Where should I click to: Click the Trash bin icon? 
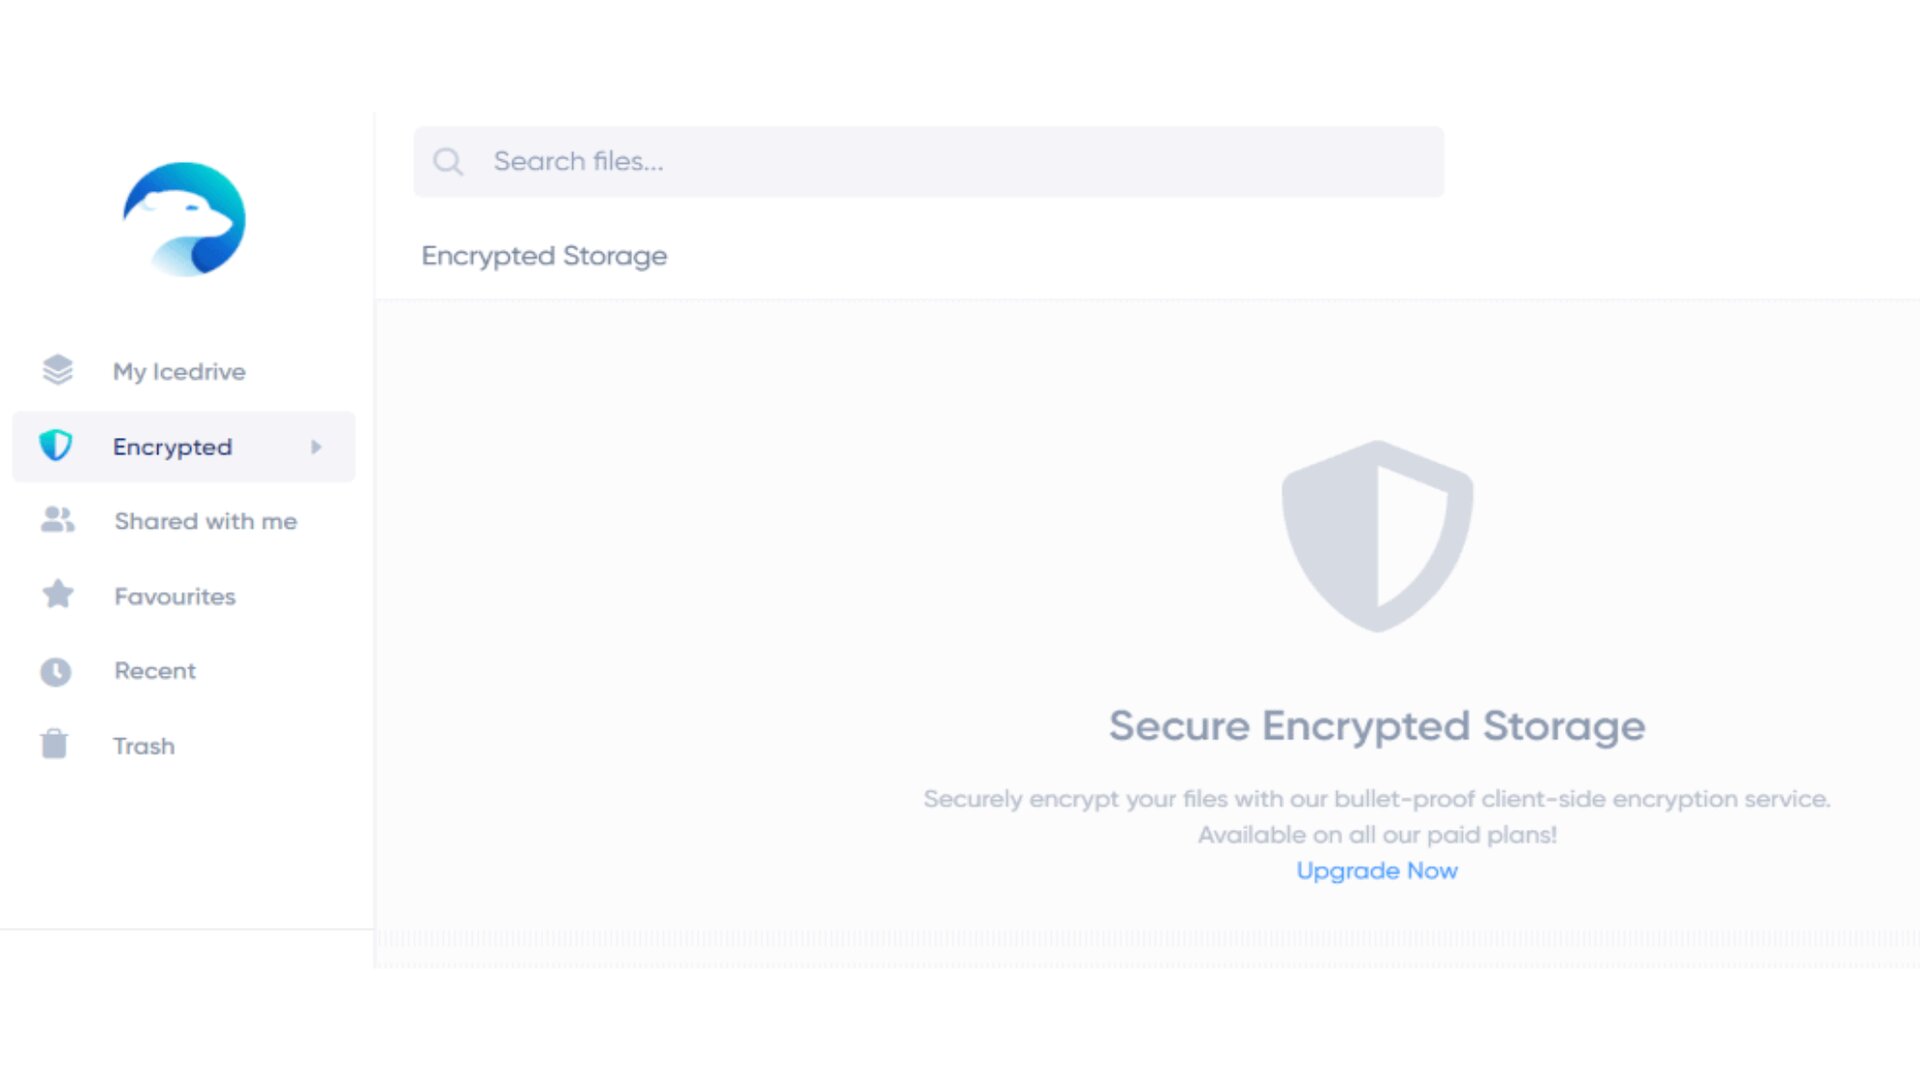click(54, 744)
